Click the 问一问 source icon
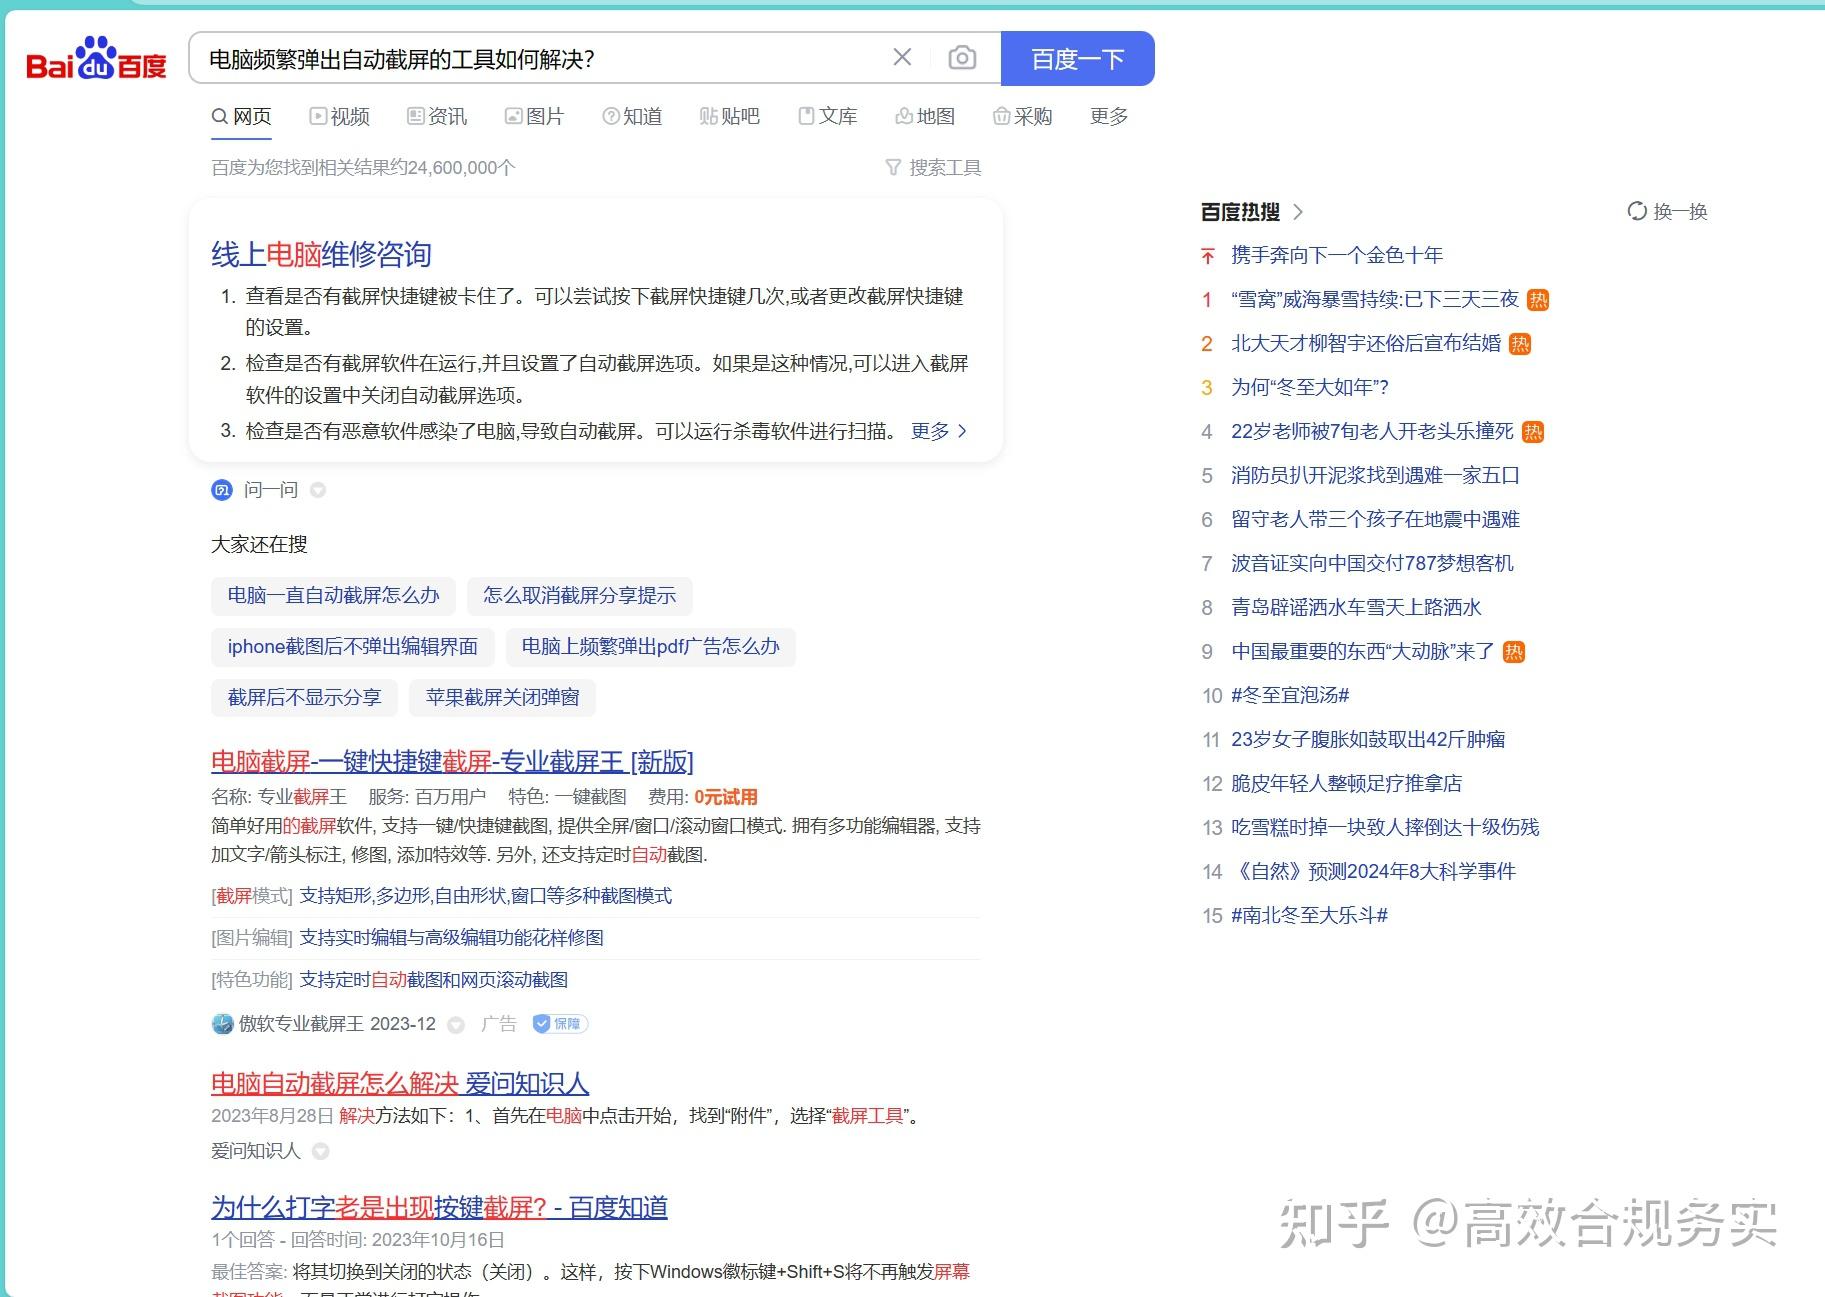Image resolution: width=1825 pixels, height=1297 pixels. [222, 490]
